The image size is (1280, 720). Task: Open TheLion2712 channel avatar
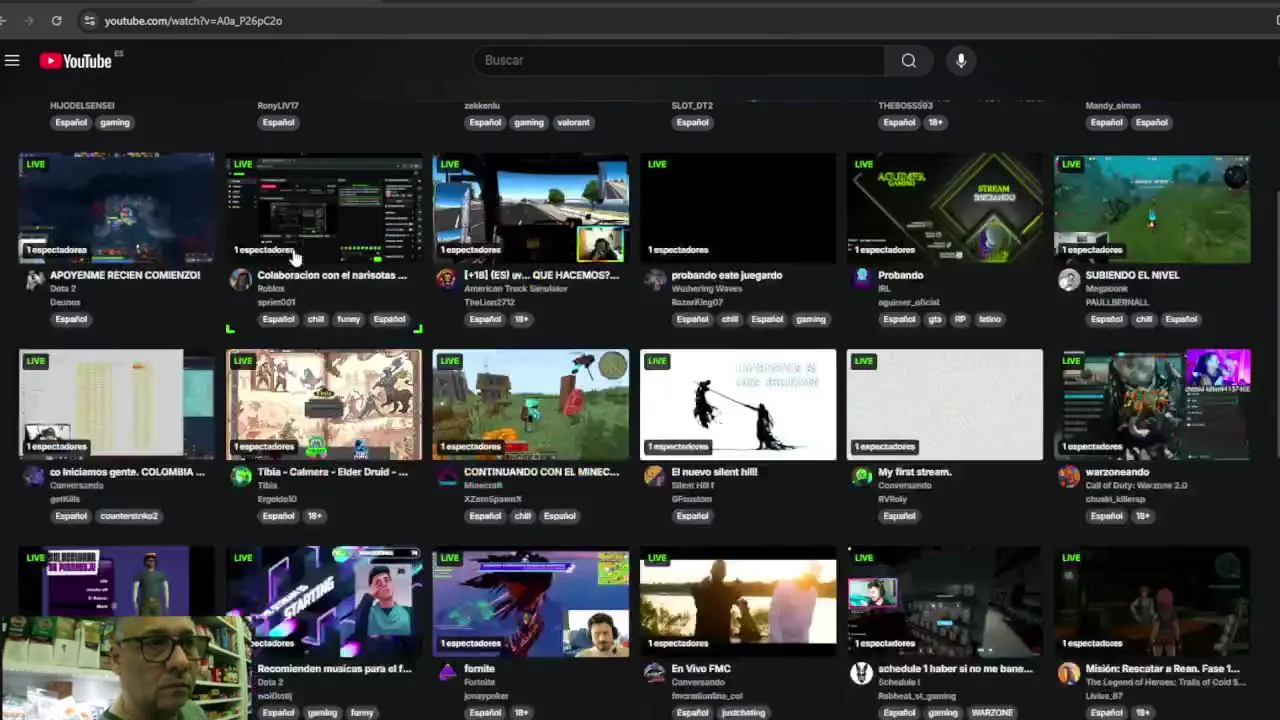pyautogui.click(x=447, y=280)
